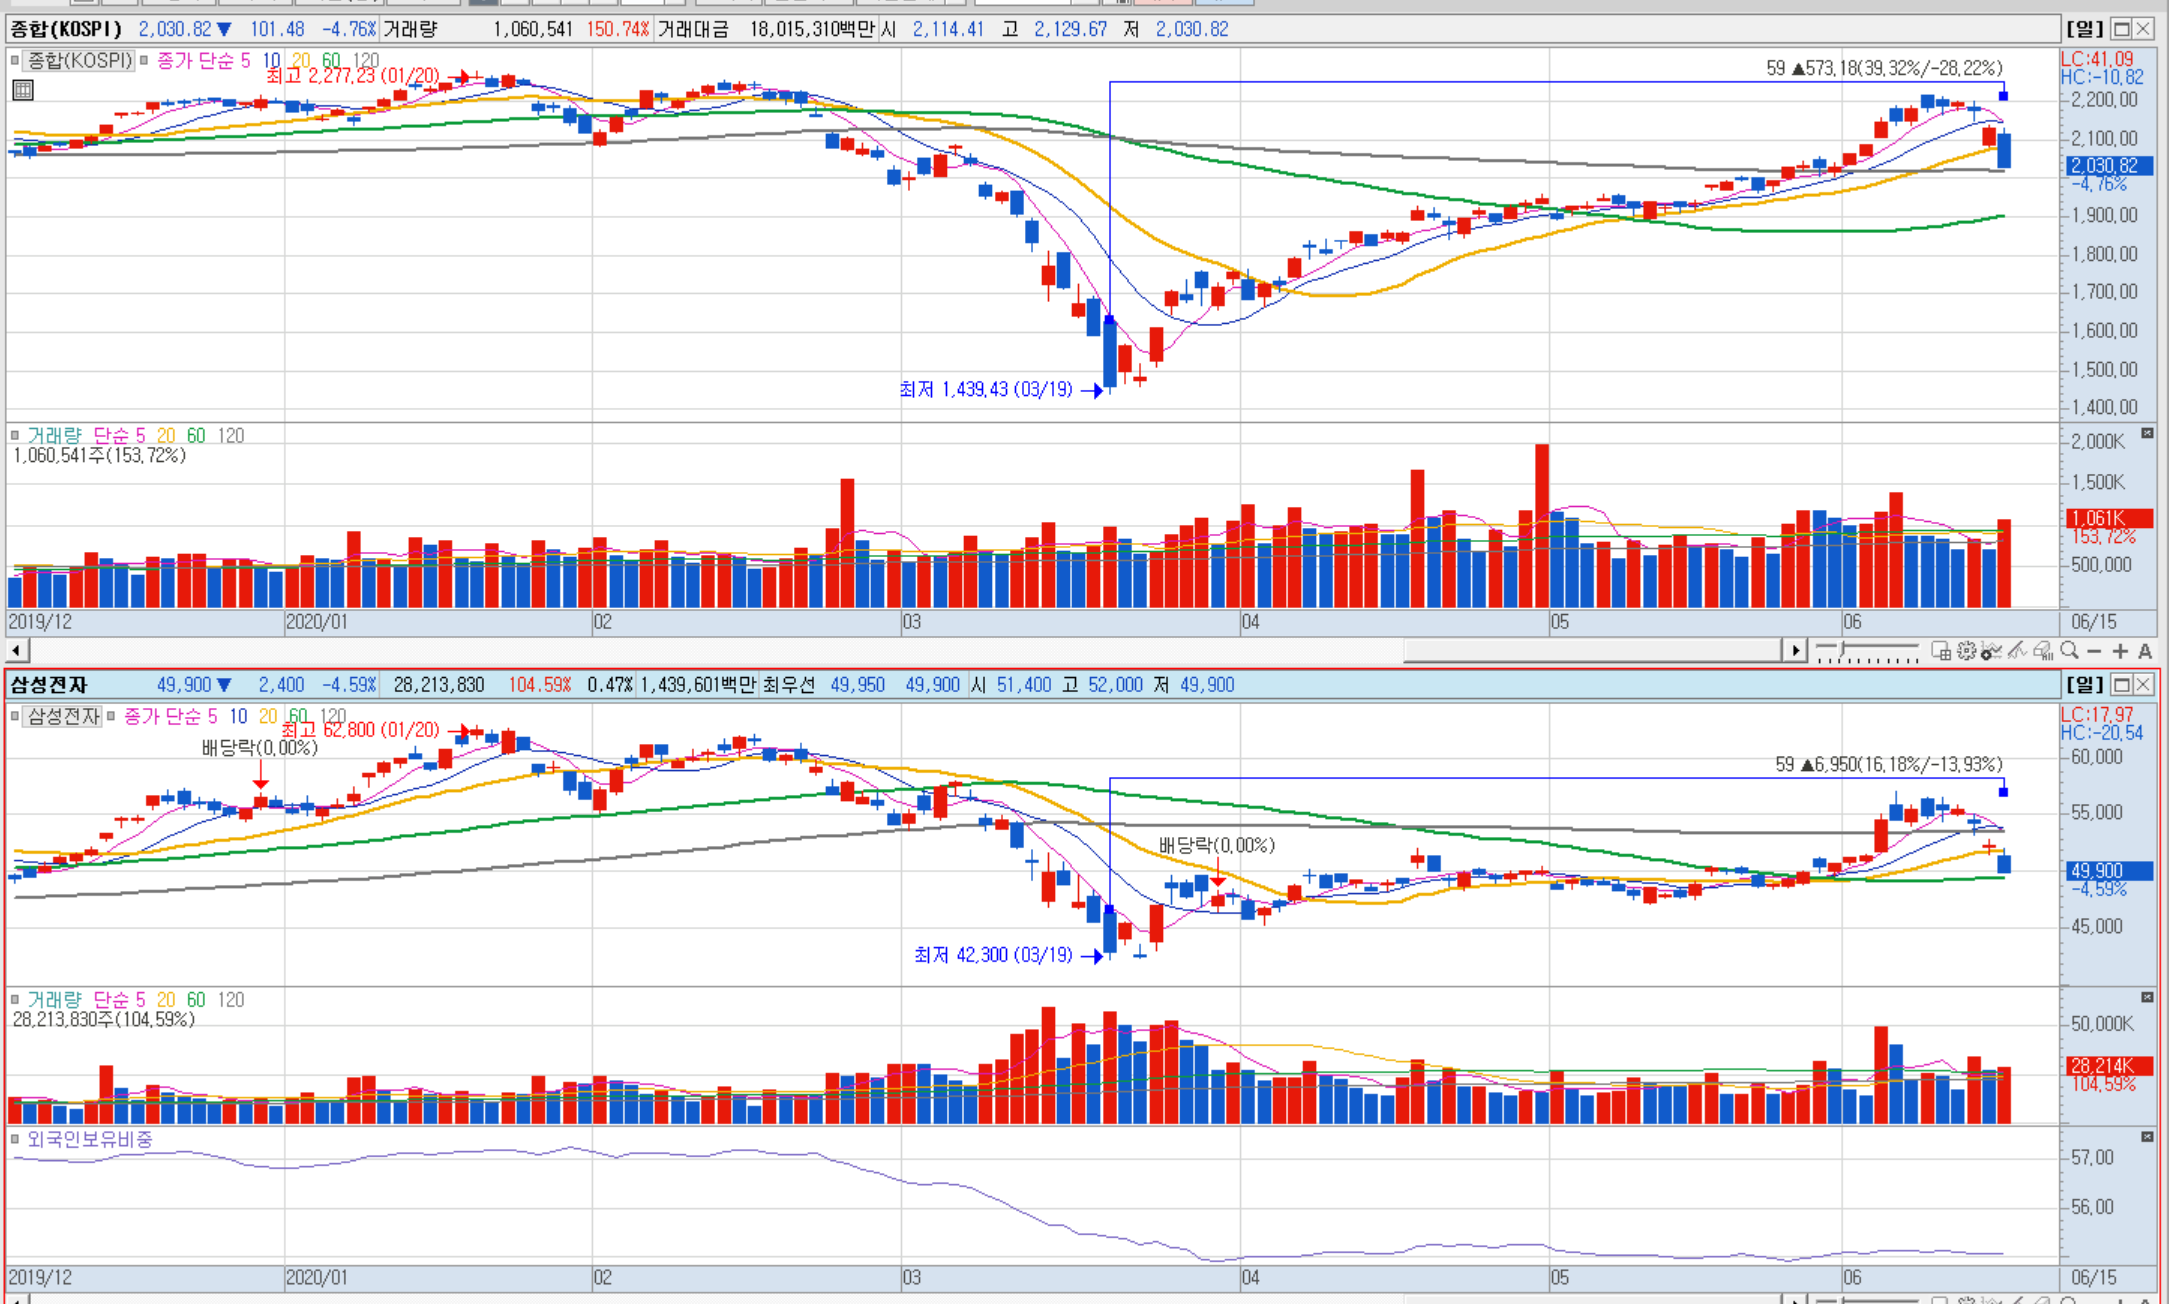Click the auto-fit A button in toolbar

(2145, 651)
